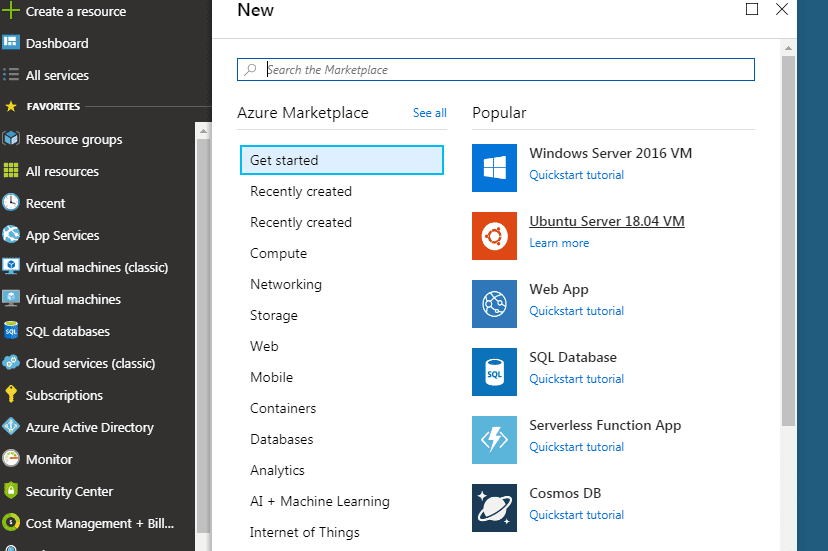Choose the Networking category
The width and height of the screenshot is (828, 551).
286,284
